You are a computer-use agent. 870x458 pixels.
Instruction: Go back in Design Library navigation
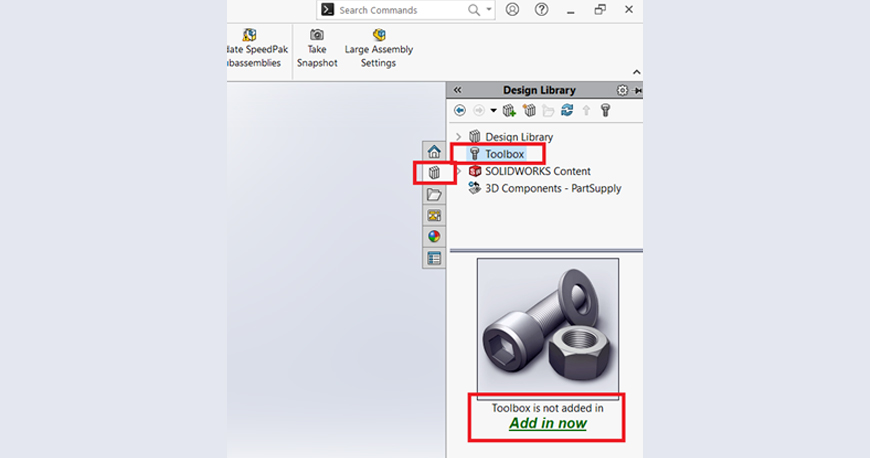point(459,110)
